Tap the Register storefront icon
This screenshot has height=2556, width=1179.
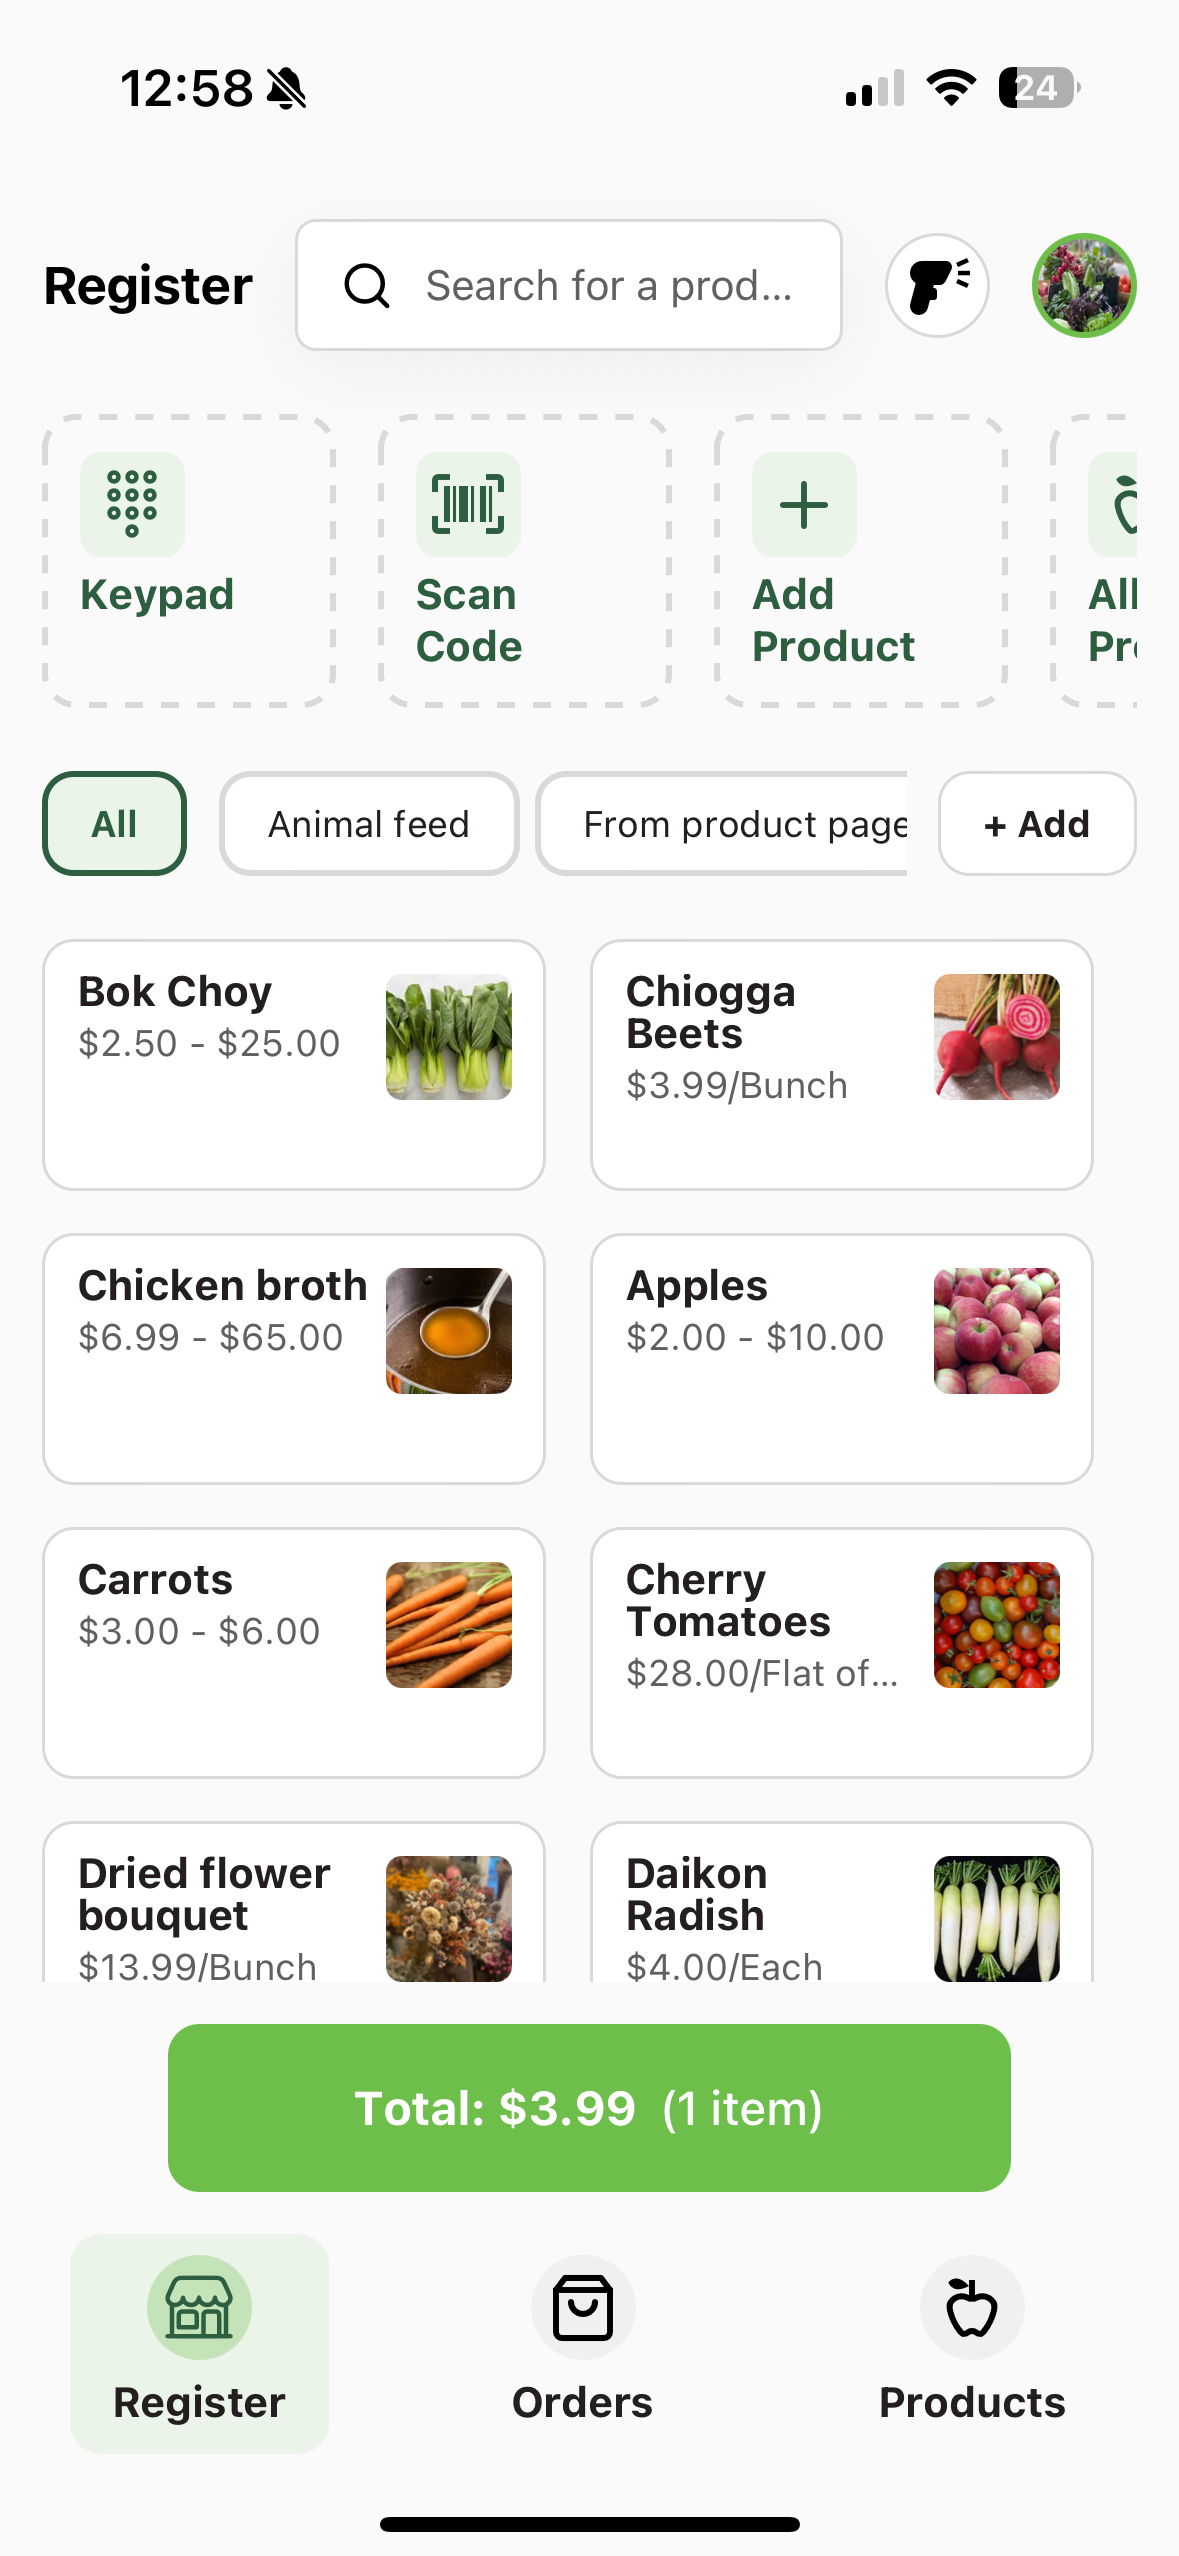coord(199,2308)
